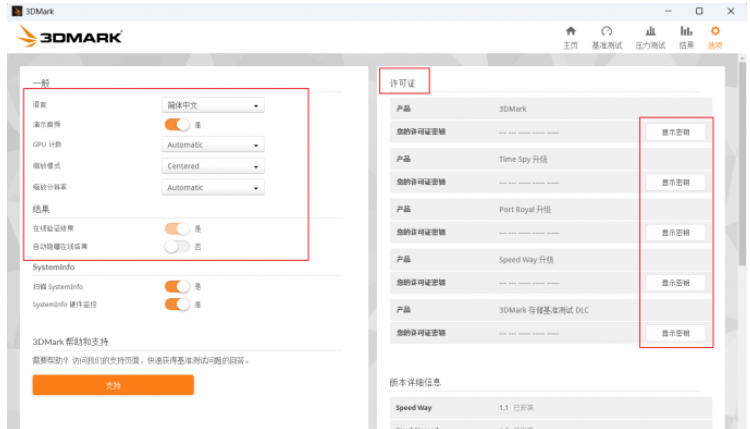The width and height of the screenshot is (750, 429).
Task: Enable the auto-hide online results switch
Action: pos(177,246)
